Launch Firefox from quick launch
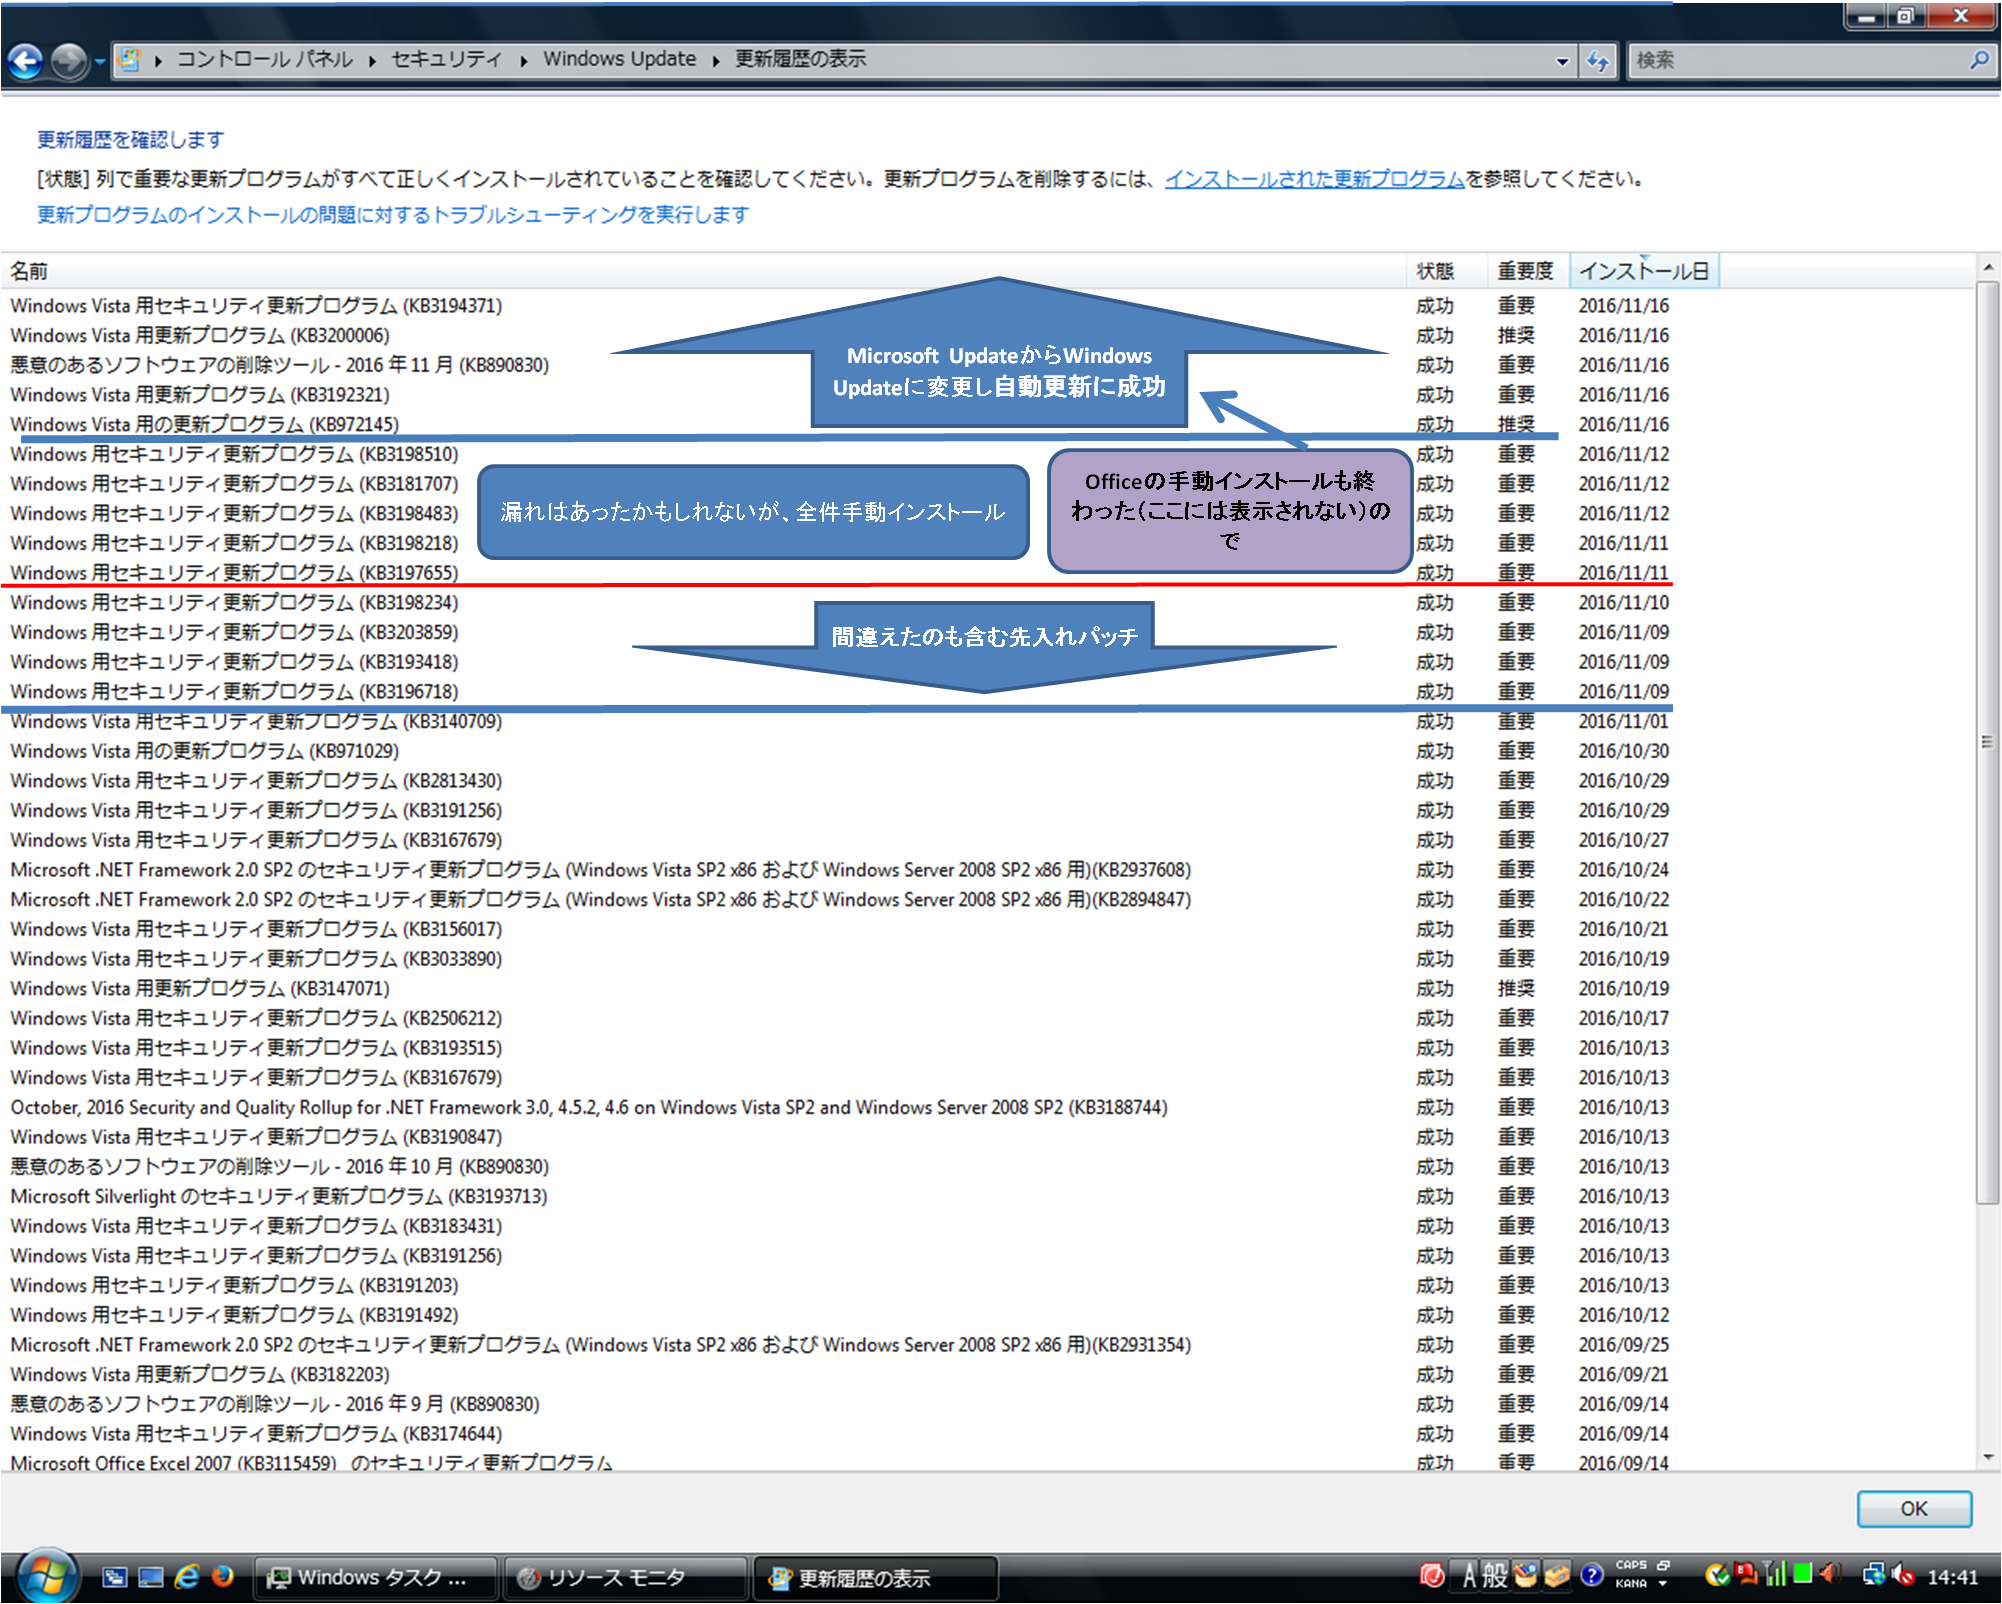Viewport: 2002px width, 1604px height. (x=223, y=1577)
